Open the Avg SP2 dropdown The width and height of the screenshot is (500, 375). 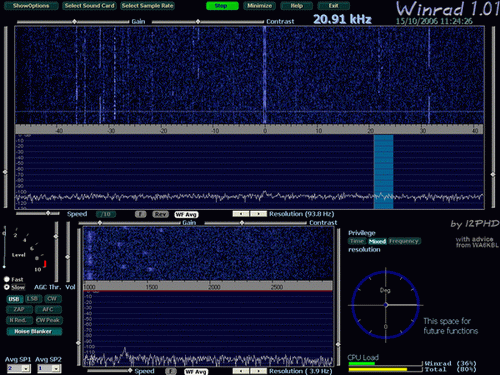(57, 368)
